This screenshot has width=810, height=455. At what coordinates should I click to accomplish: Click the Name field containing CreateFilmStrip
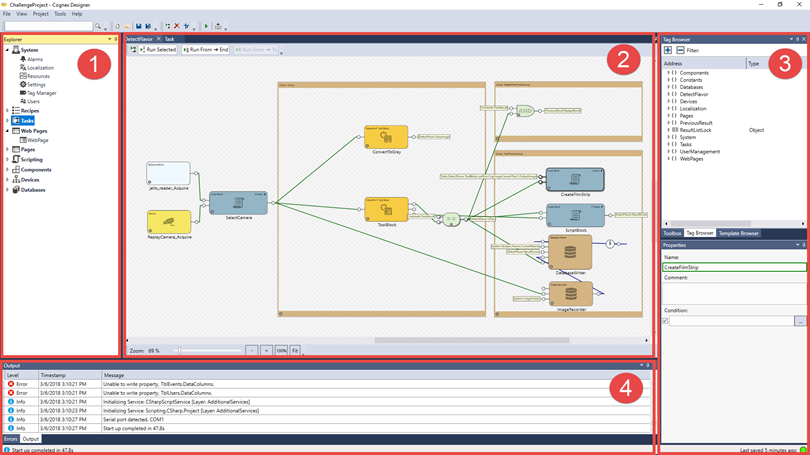click(x=733, y=268)
